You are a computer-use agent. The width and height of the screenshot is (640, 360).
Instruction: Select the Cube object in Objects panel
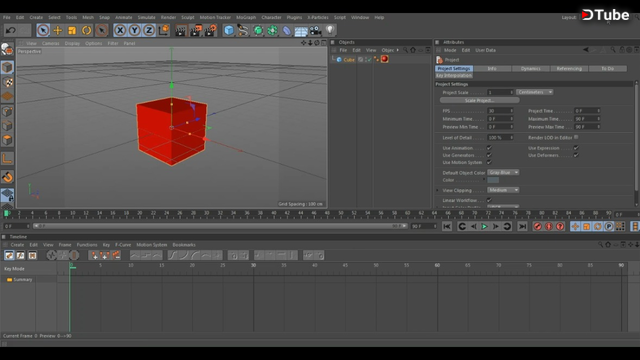(349, 60)
